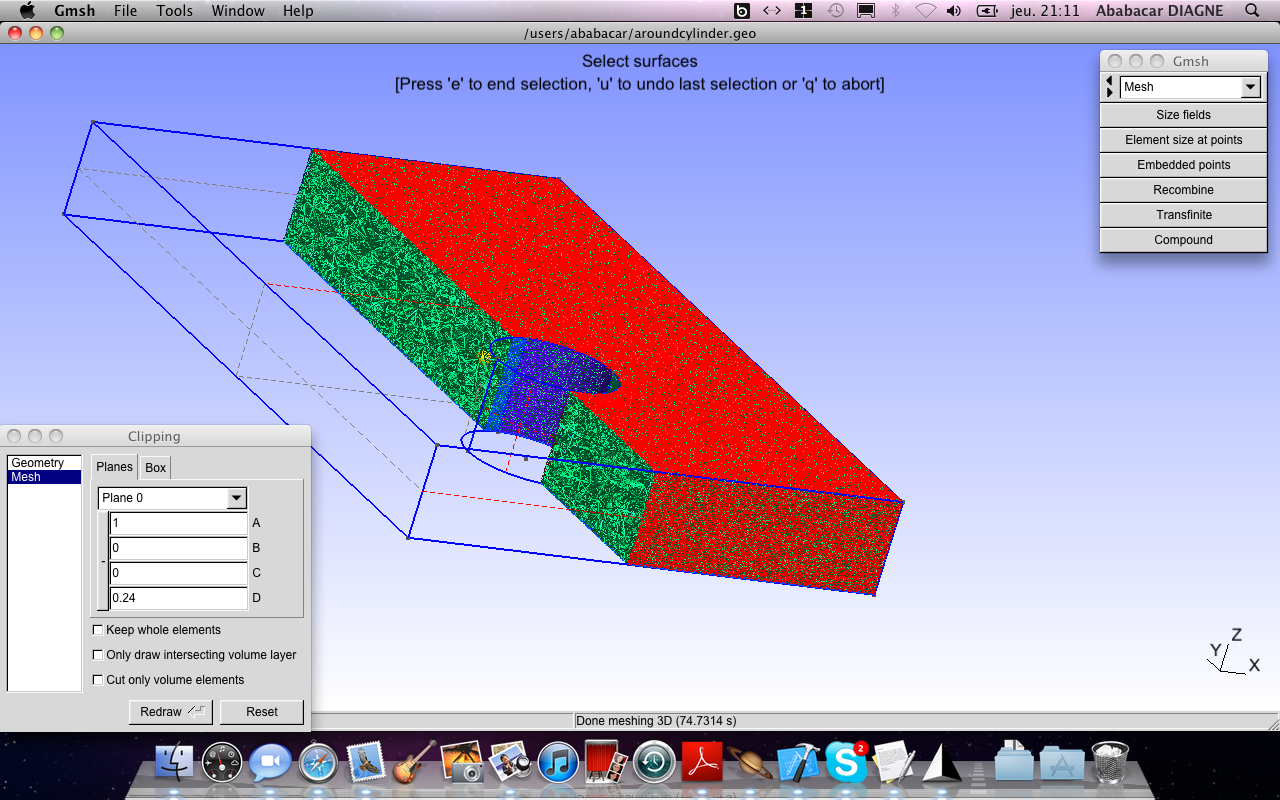The width and height of the screenshot is (1280, 800).
Task: Enable Keep whole elements checkbox
Action: (98, 630)
